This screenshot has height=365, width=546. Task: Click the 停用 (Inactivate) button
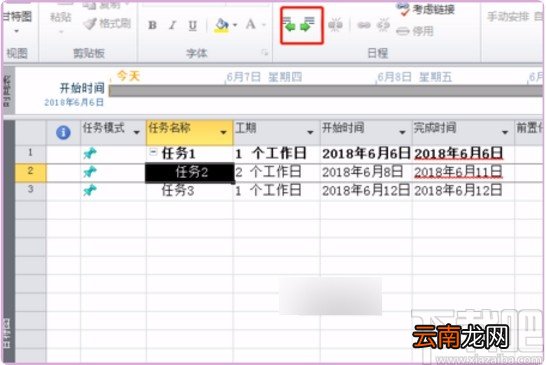[415, 32]
